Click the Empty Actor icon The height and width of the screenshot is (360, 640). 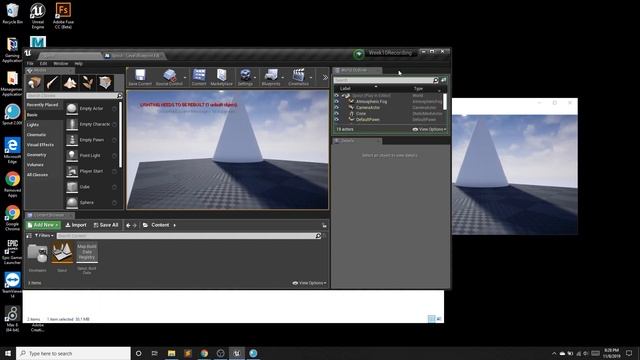coord(72,109)
